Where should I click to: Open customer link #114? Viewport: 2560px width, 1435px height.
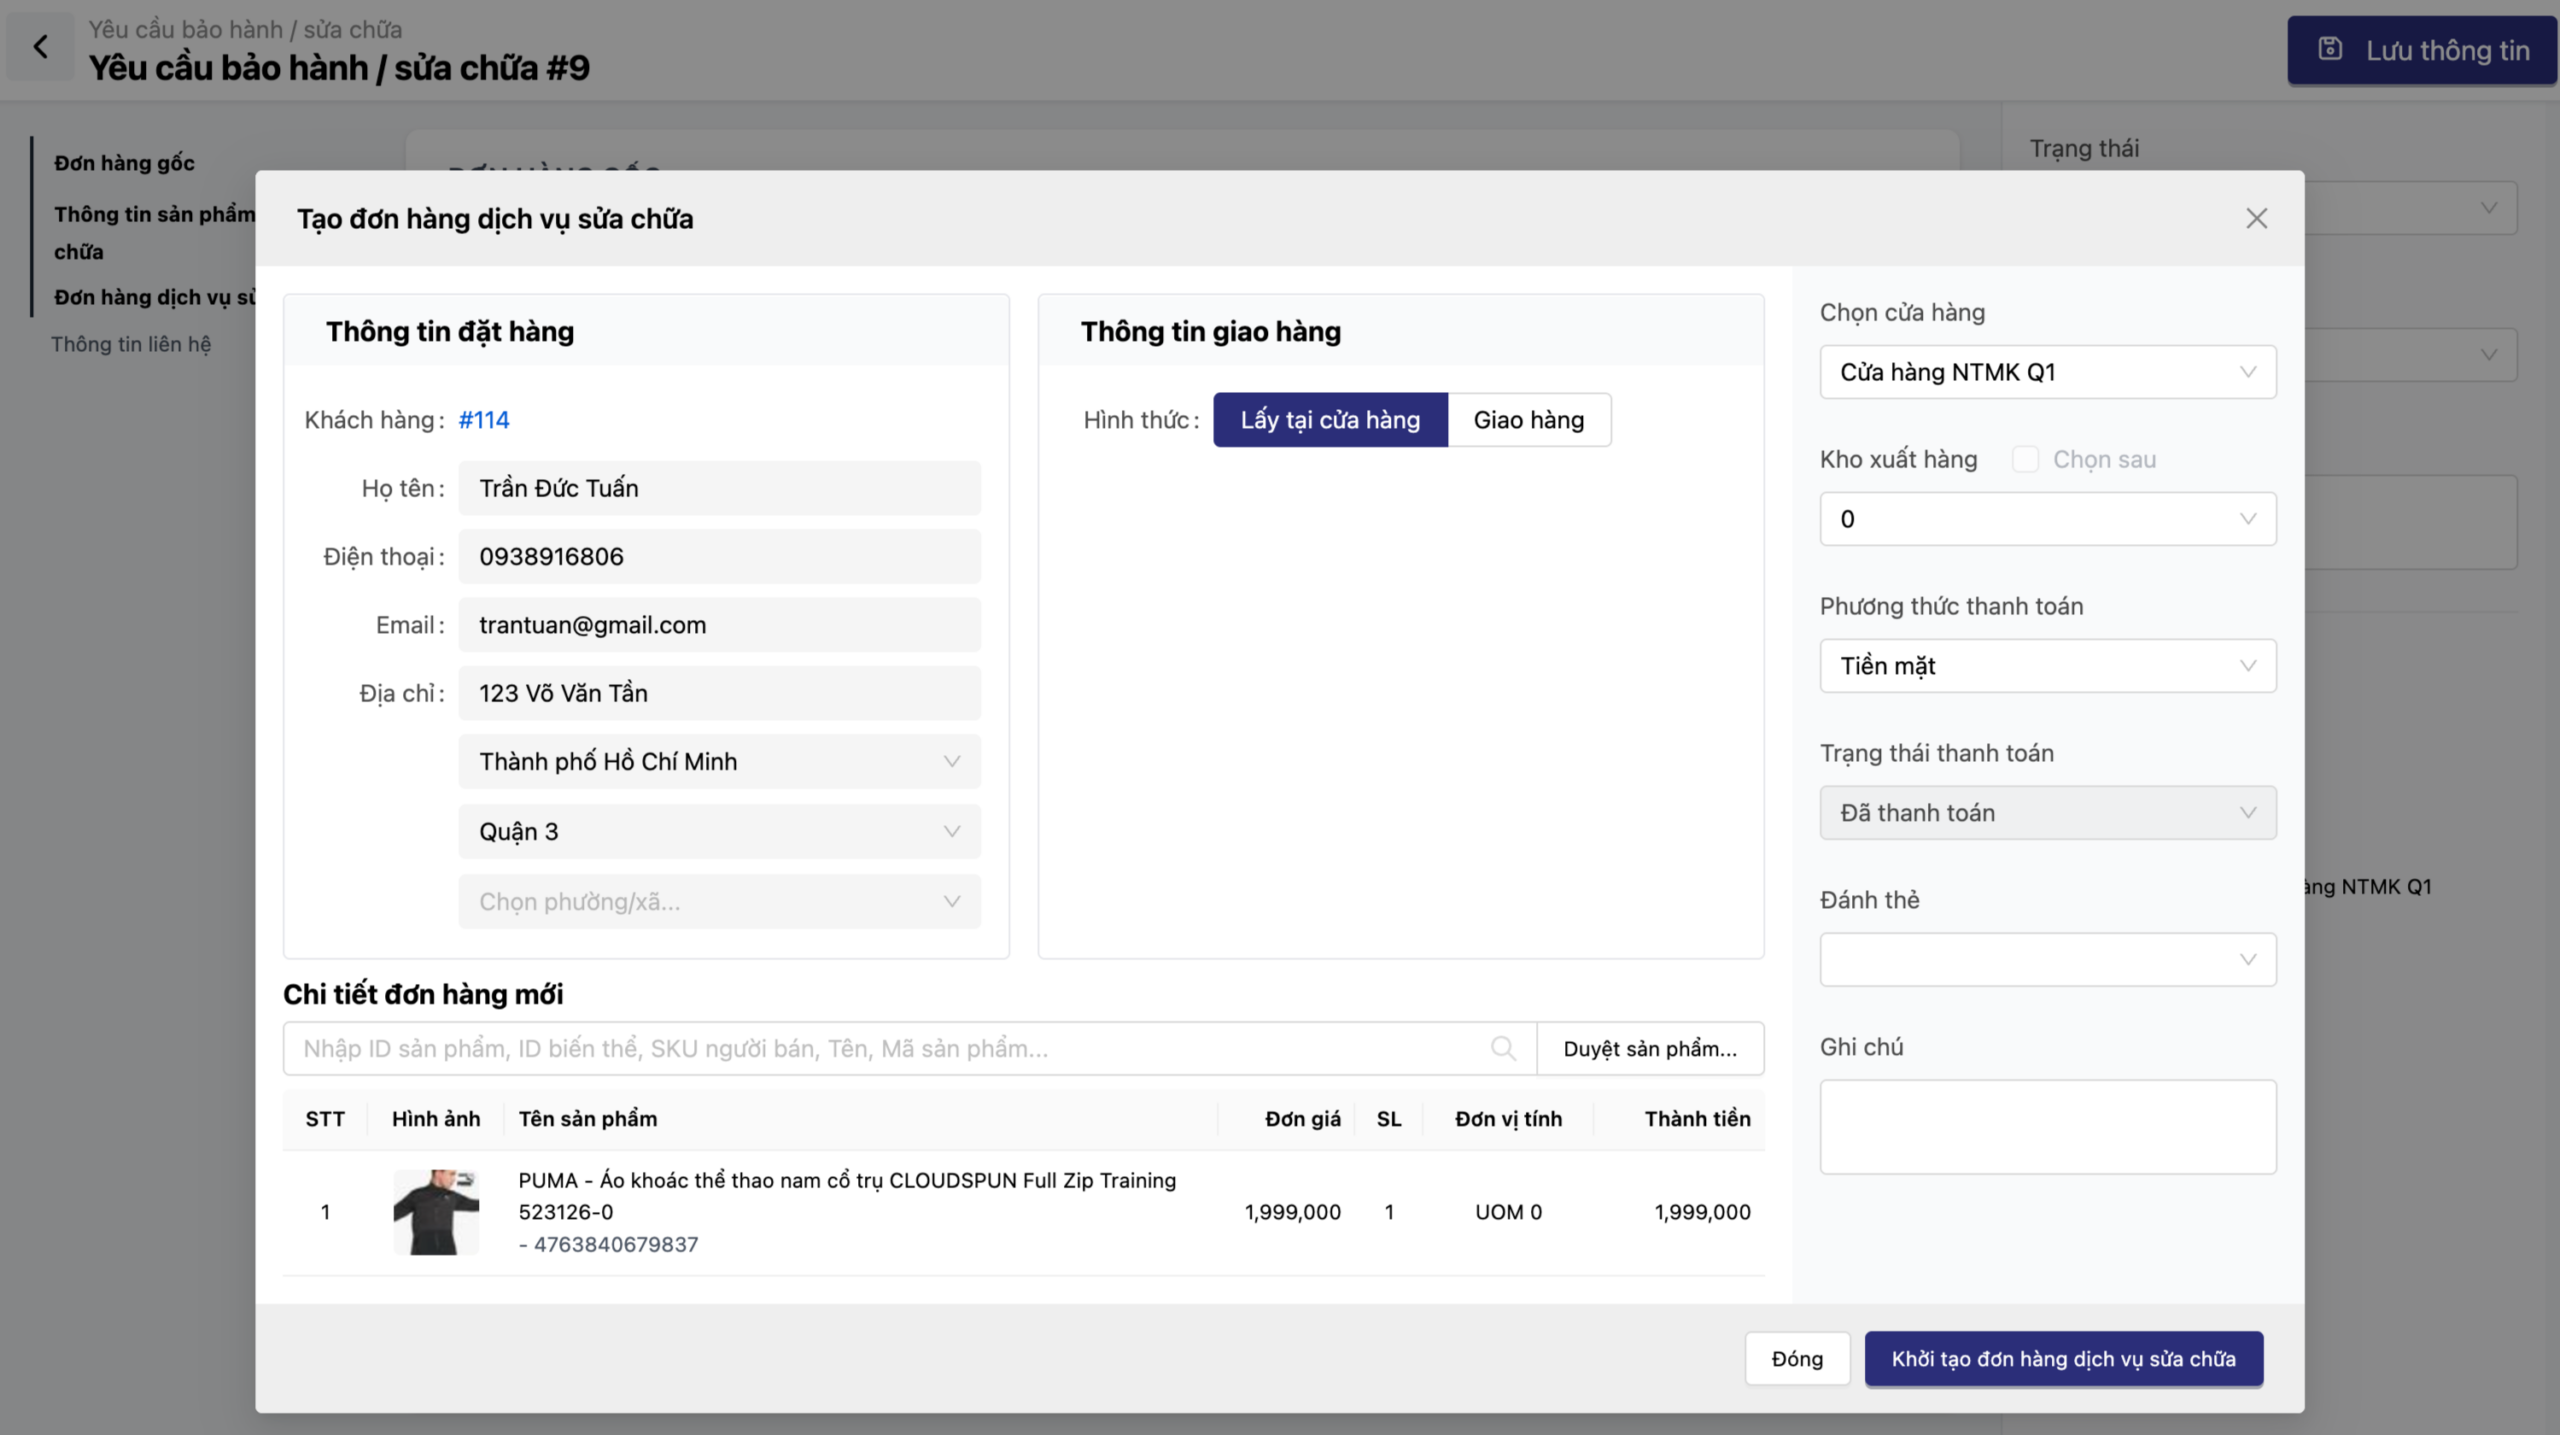pos(484,420)
